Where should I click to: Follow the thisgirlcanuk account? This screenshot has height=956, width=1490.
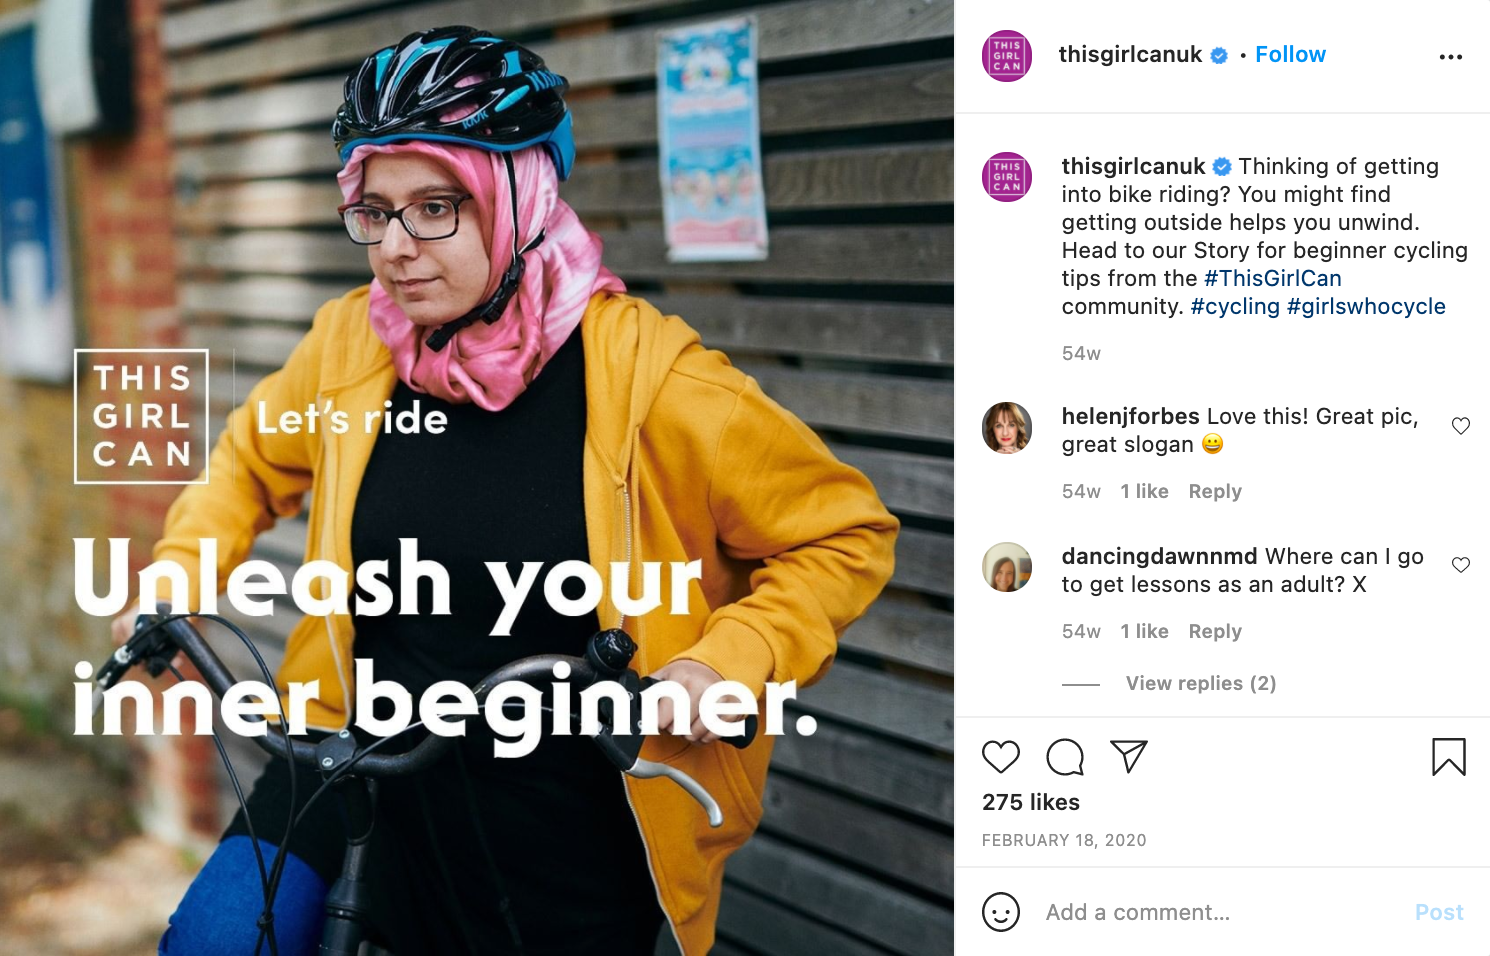pyautogui.click(x=1290, y=55)
